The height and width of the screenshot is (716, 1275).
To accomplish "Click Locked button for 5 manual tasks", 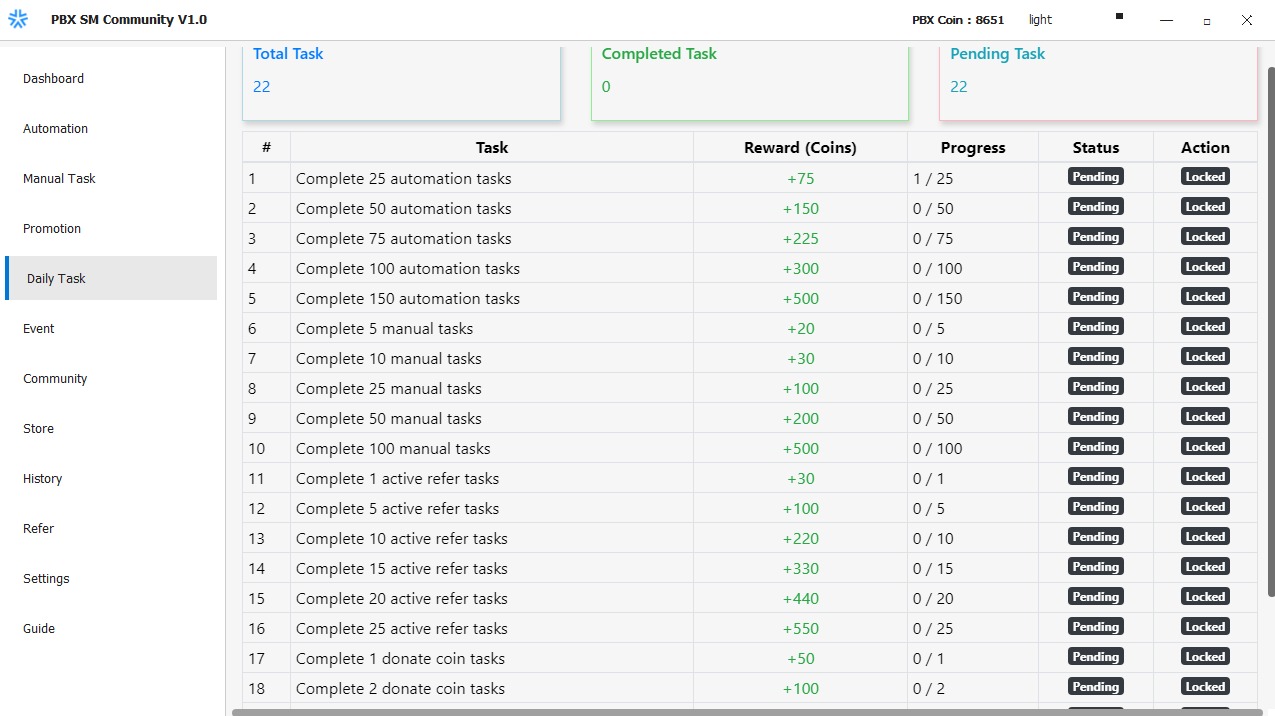I will pyautogui.click(x=1205, y=327).
